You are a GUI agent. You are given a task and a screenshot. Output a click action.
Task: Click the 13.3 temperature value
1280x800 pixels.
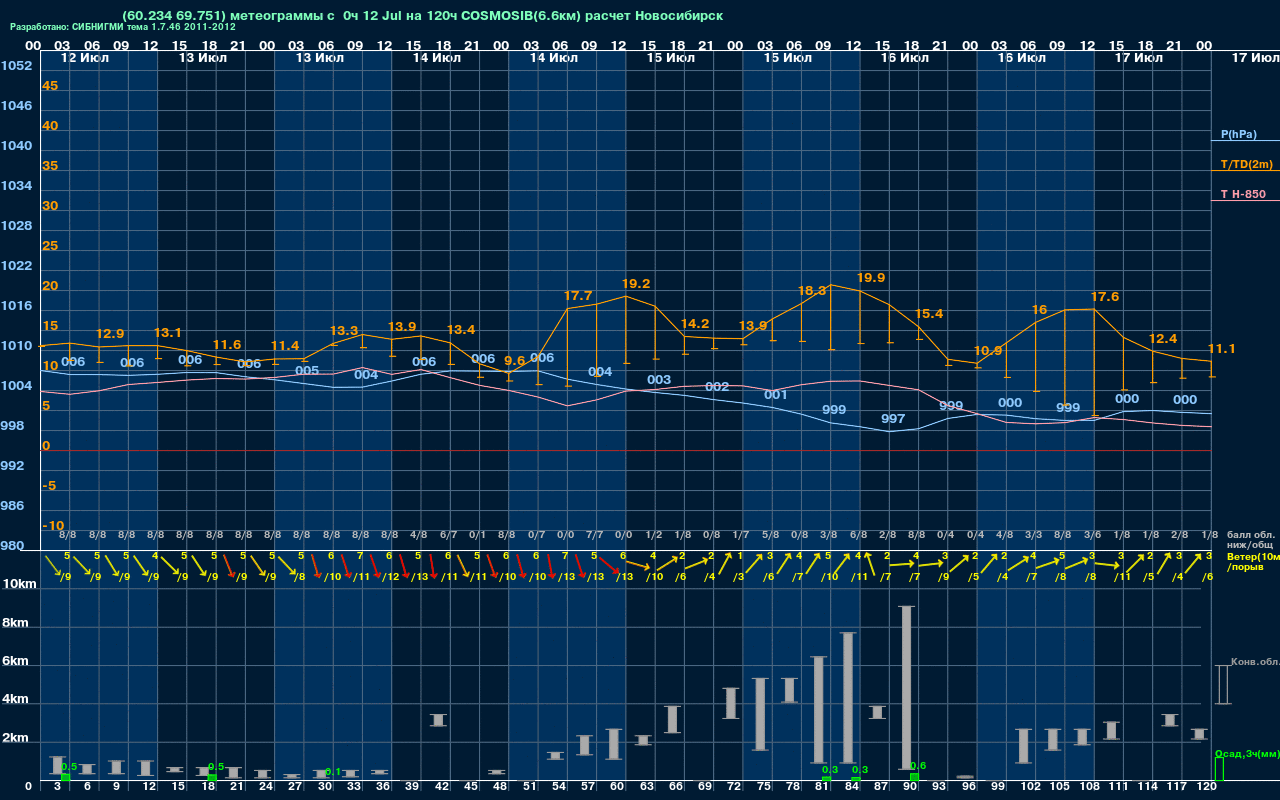(344, 331)
